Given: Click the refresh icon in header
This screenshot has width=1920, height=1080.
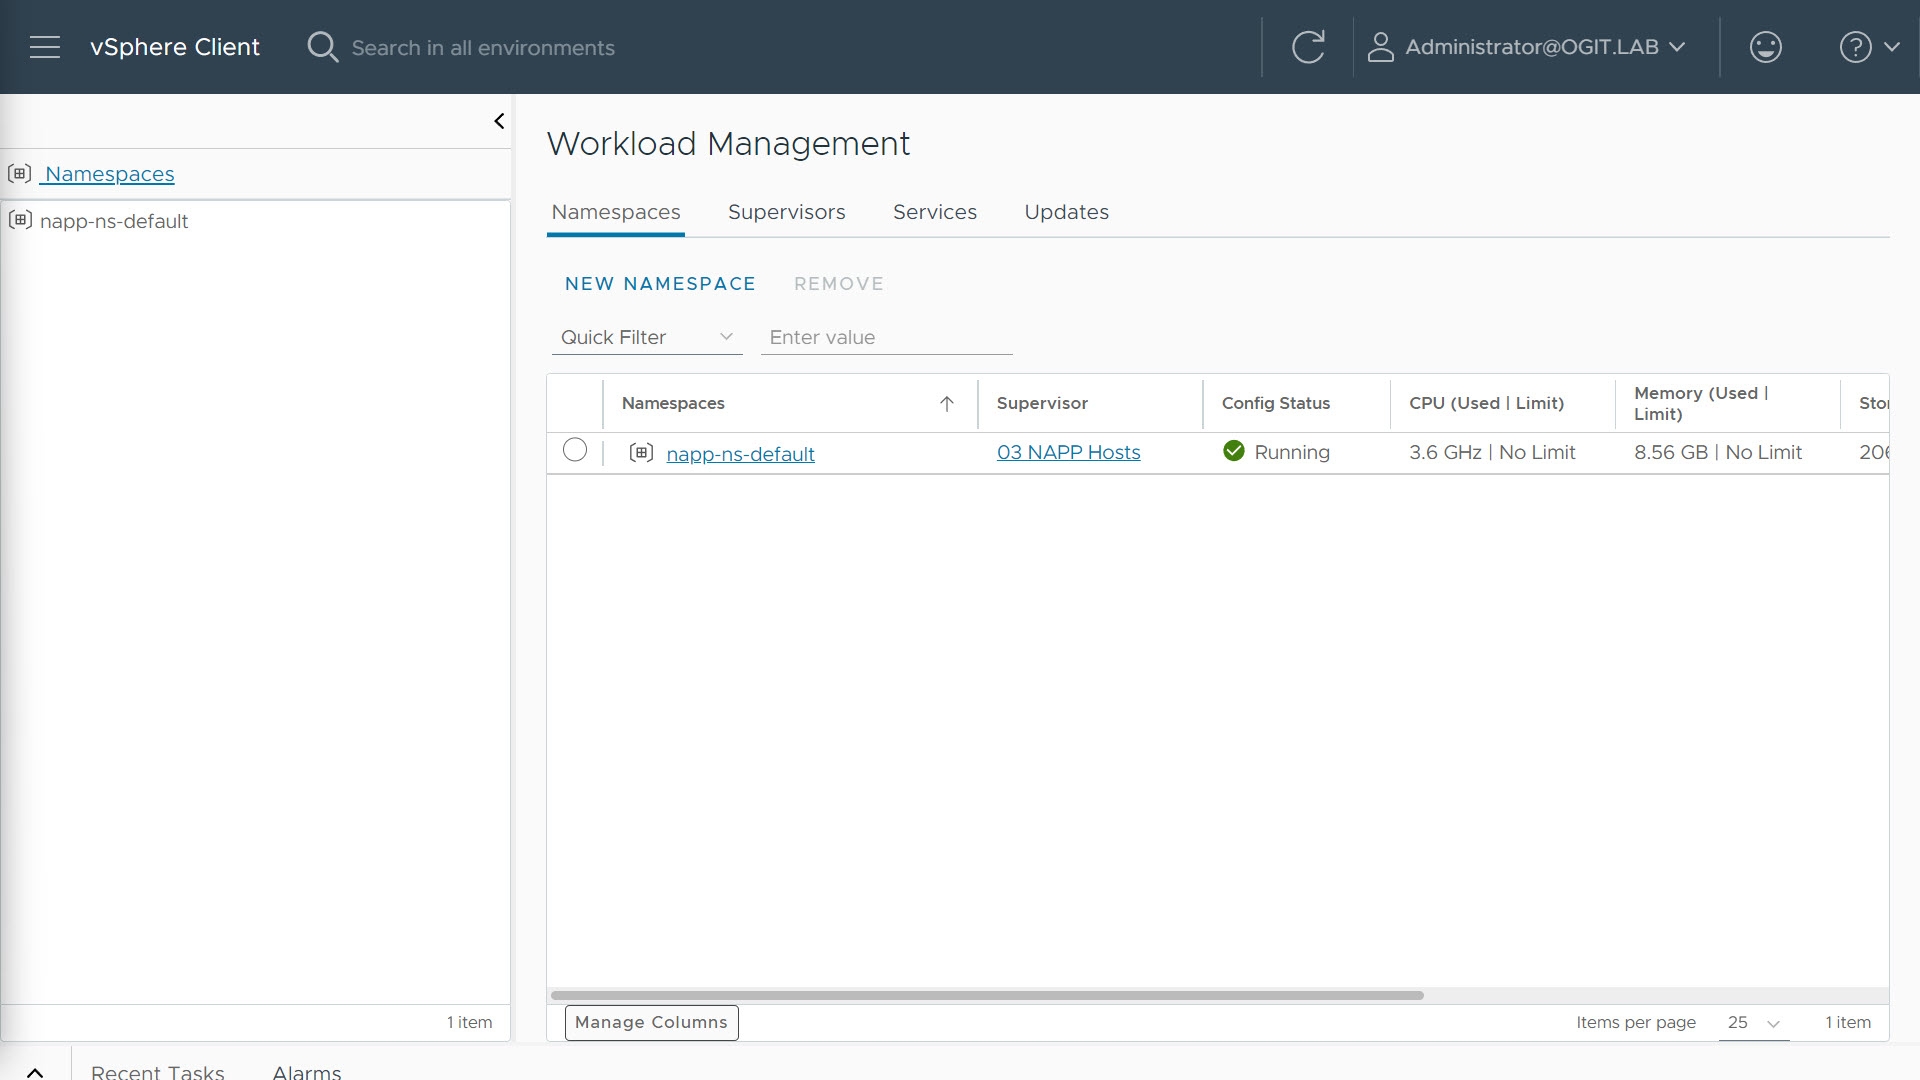Looking at the screenshot, I should coord(1307,47).
